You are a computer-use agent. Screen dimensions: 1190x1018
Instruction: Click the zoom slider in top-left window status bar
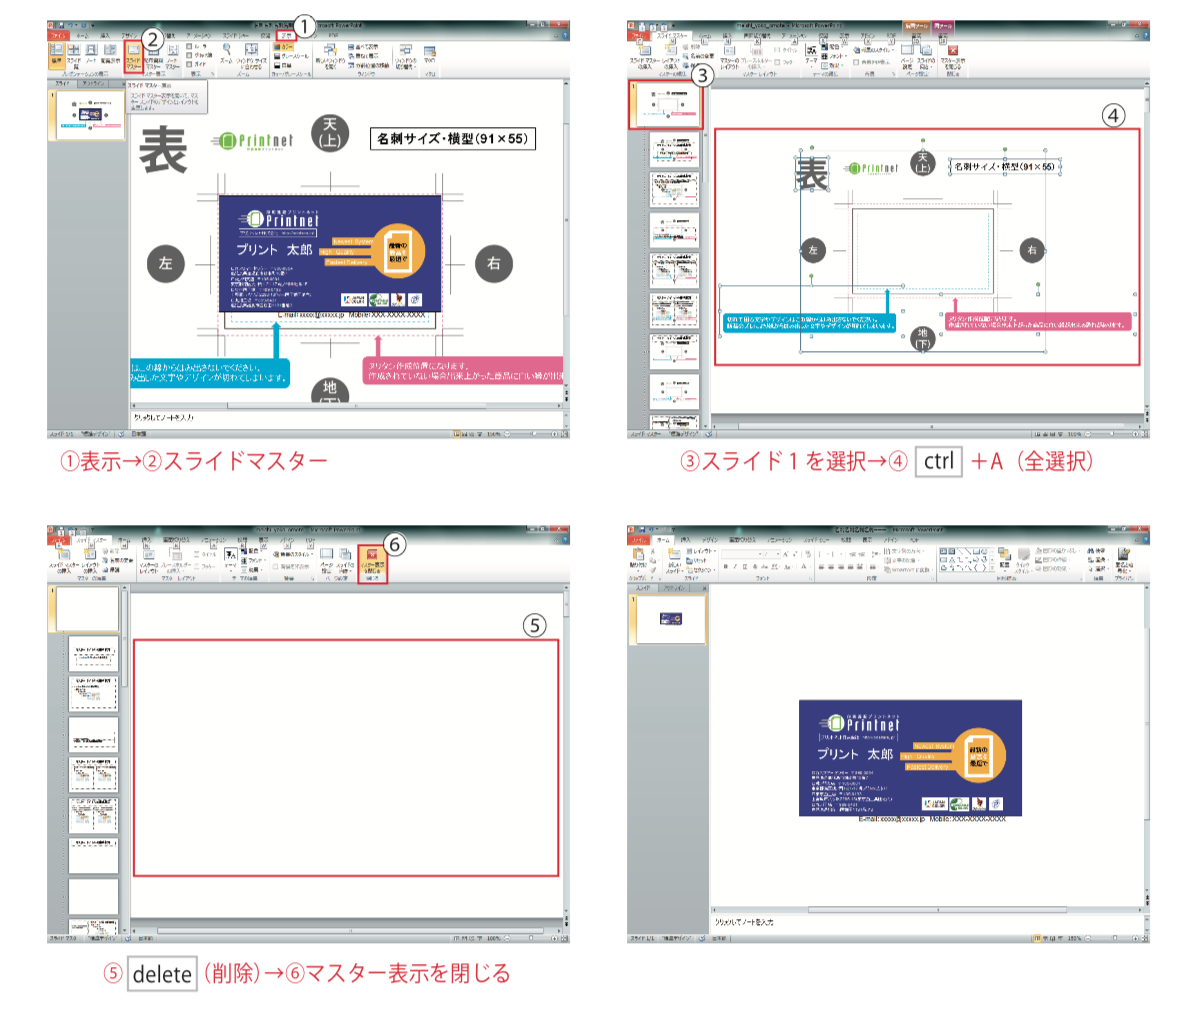tap(531, 433)
